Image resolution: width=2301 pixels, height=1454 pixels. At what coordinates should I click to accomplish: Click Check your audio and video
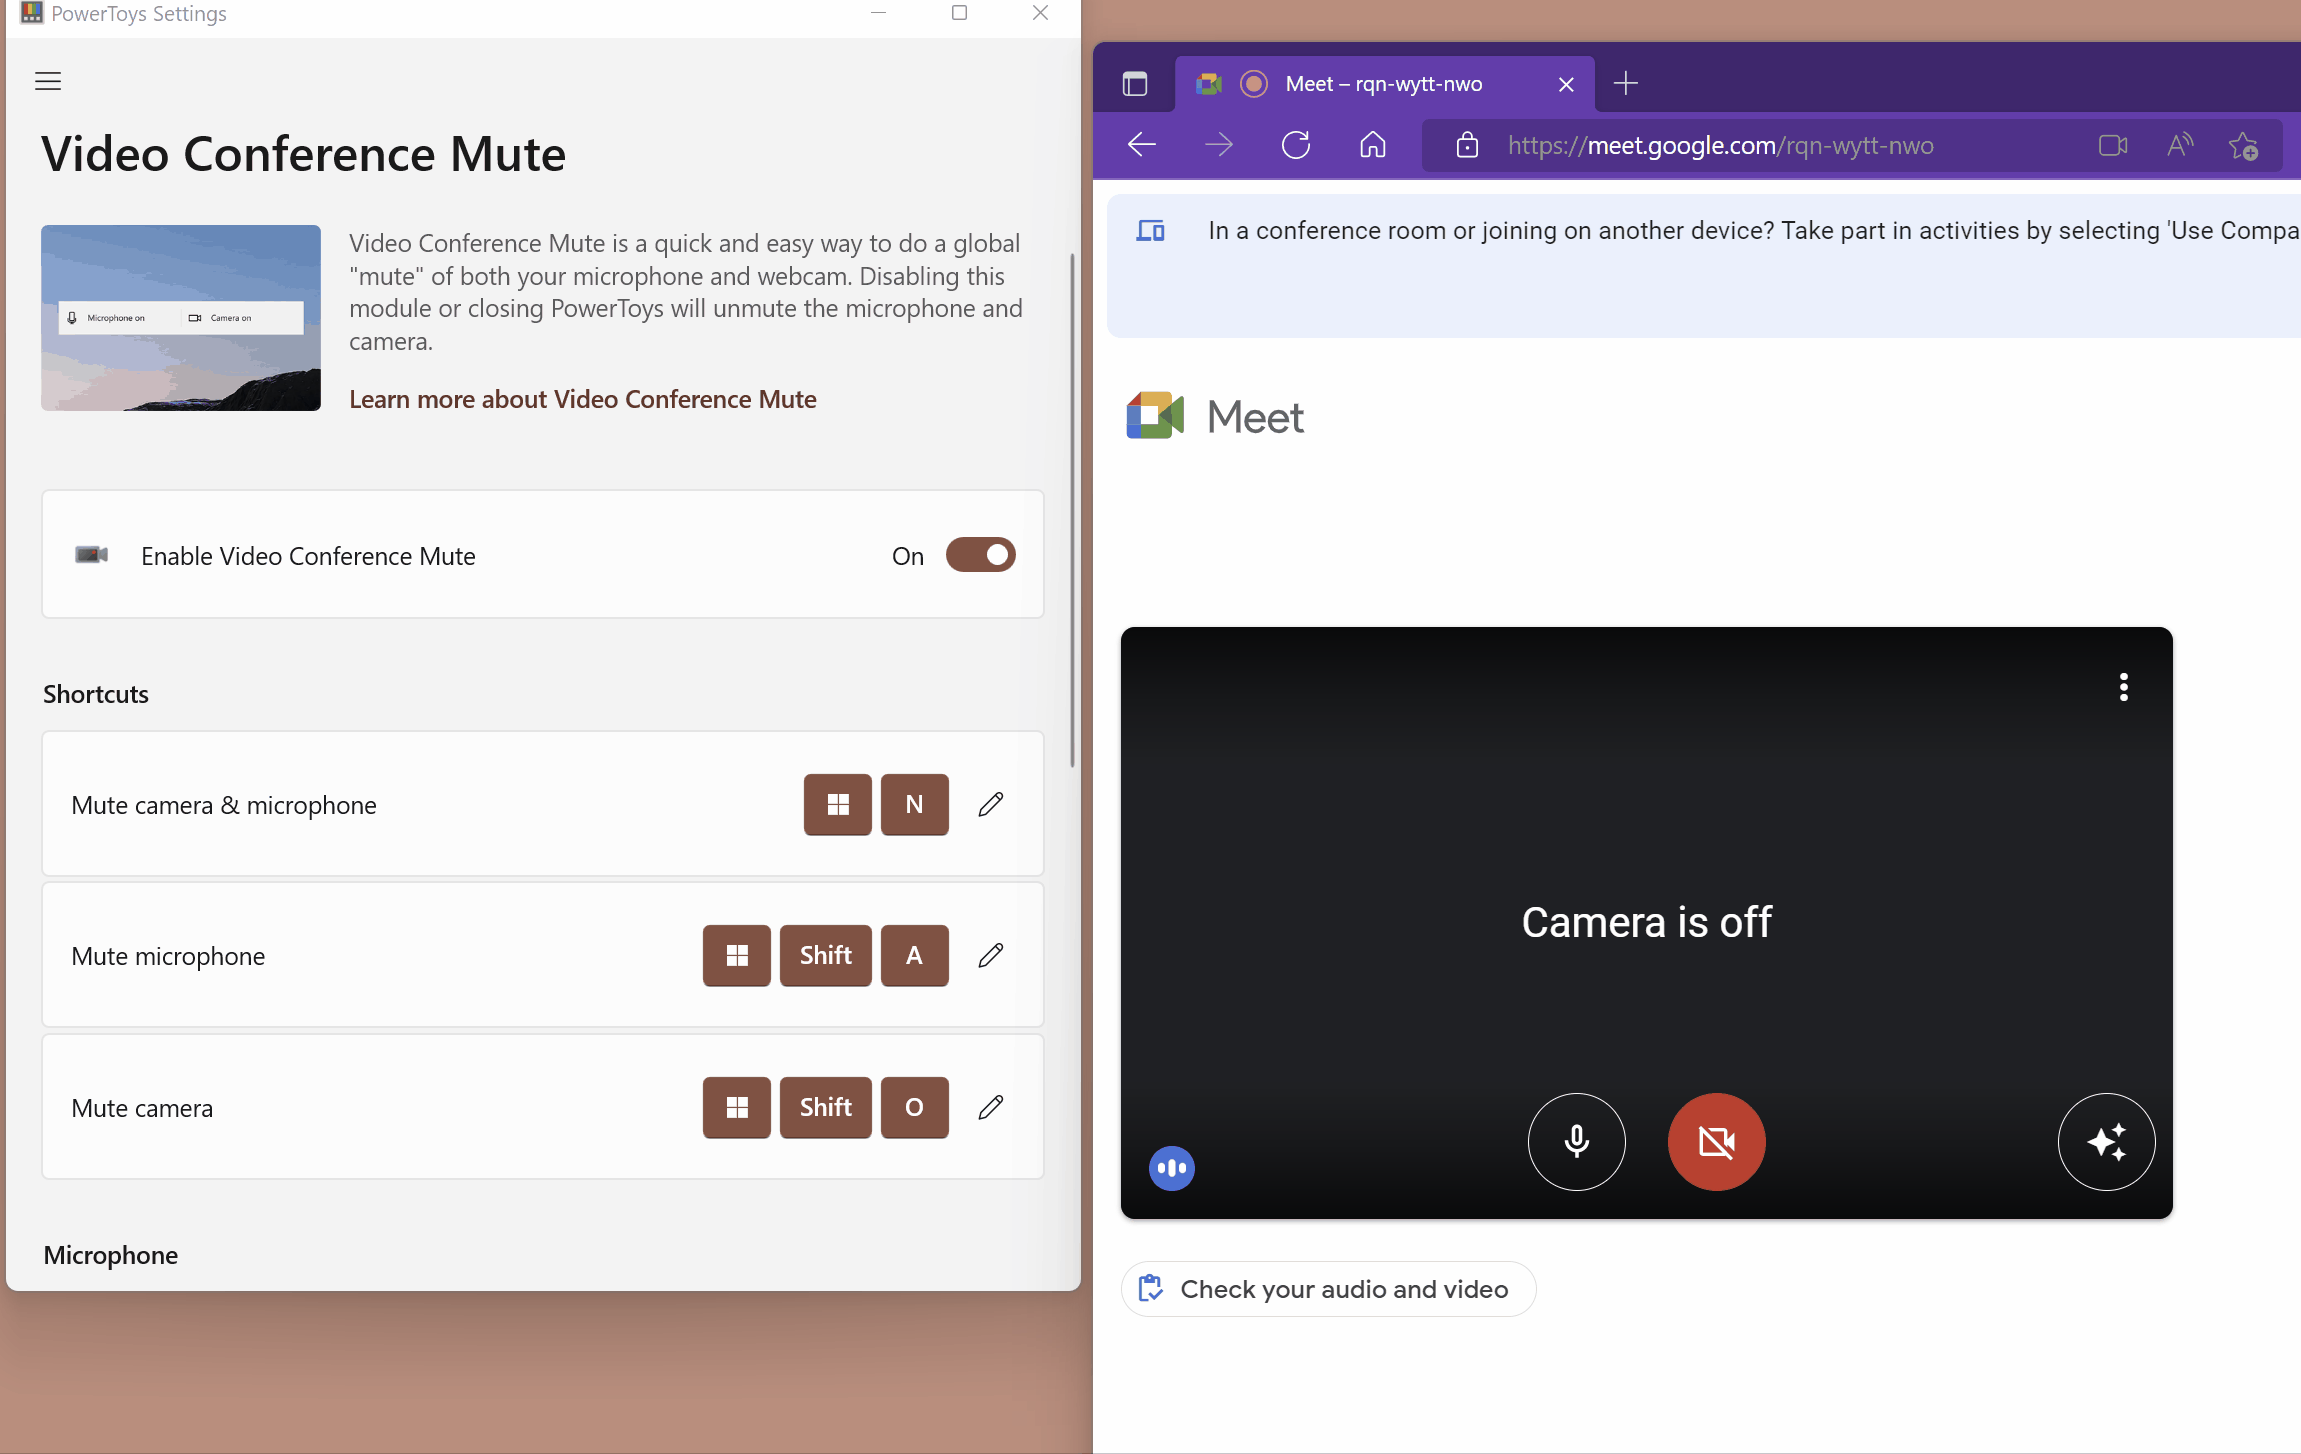click(1327, 1289)
